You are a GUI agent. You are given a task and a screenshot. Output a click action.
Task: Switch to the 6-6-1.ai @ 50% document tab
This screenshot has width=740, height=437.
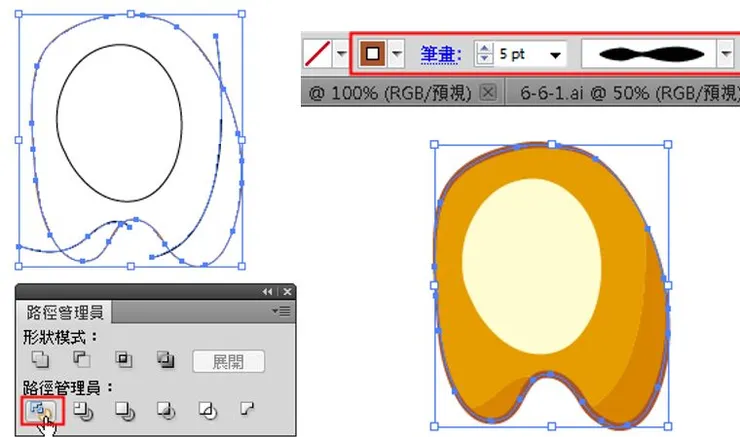click(630, 93)
